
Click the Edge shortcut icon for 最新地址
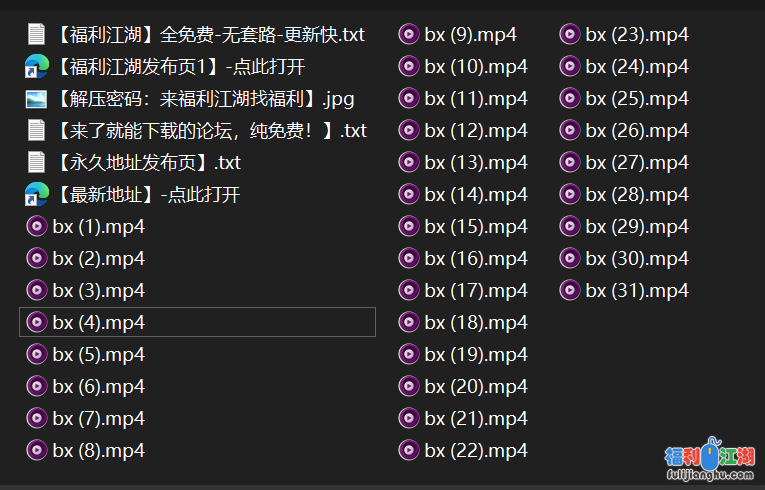point(36,195)
